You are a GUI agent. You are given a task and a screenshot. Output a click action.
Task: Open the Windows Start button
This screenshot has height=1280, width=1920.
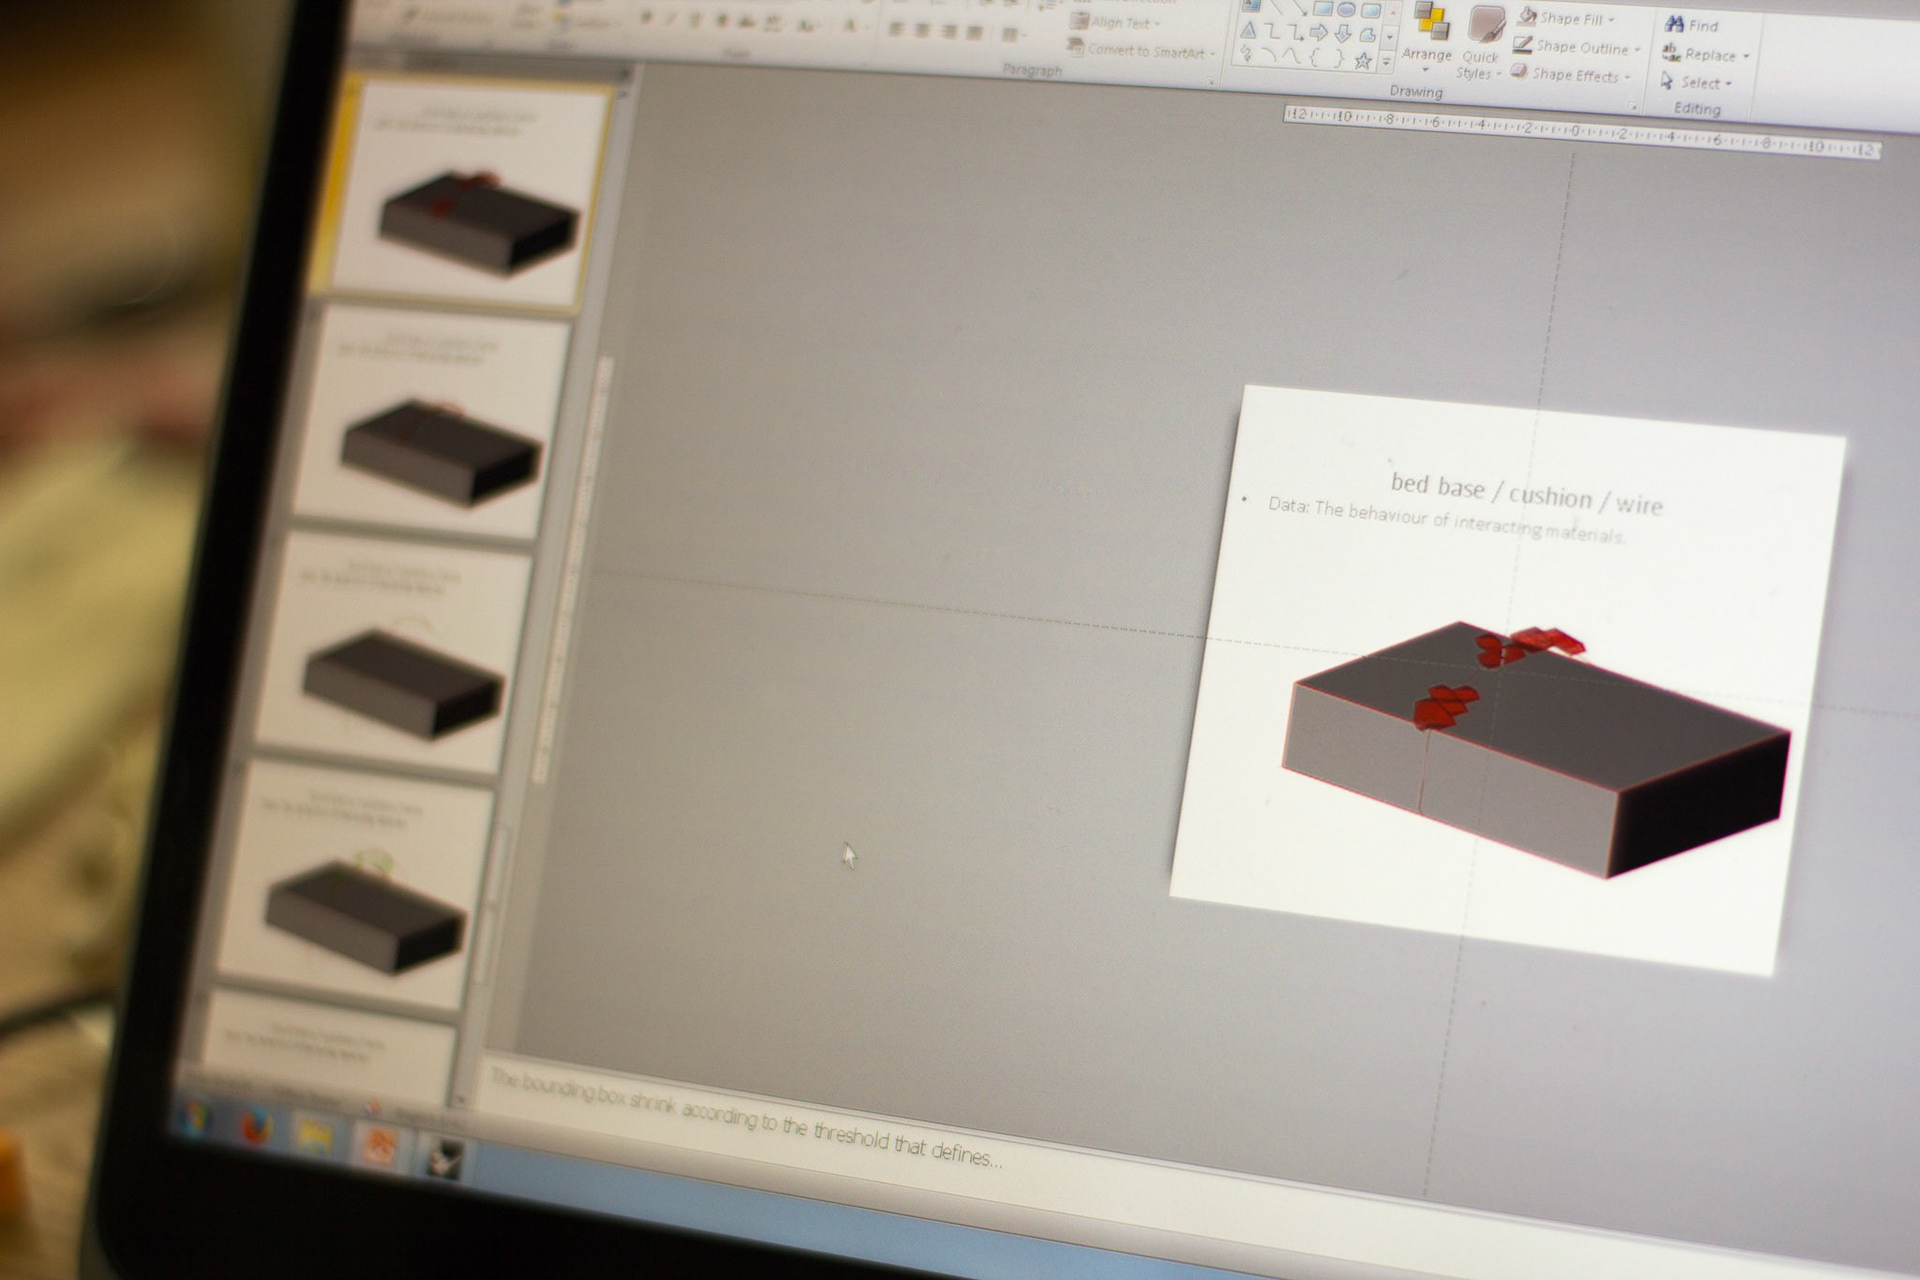click(196, 1117)
